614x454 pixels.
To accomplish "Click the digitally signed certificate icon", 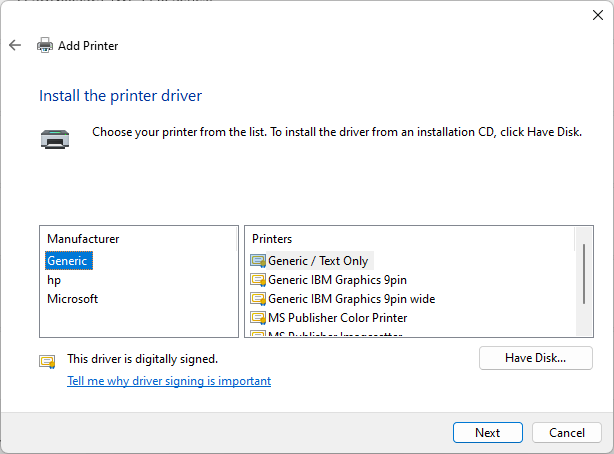I will tap(47, 361).
